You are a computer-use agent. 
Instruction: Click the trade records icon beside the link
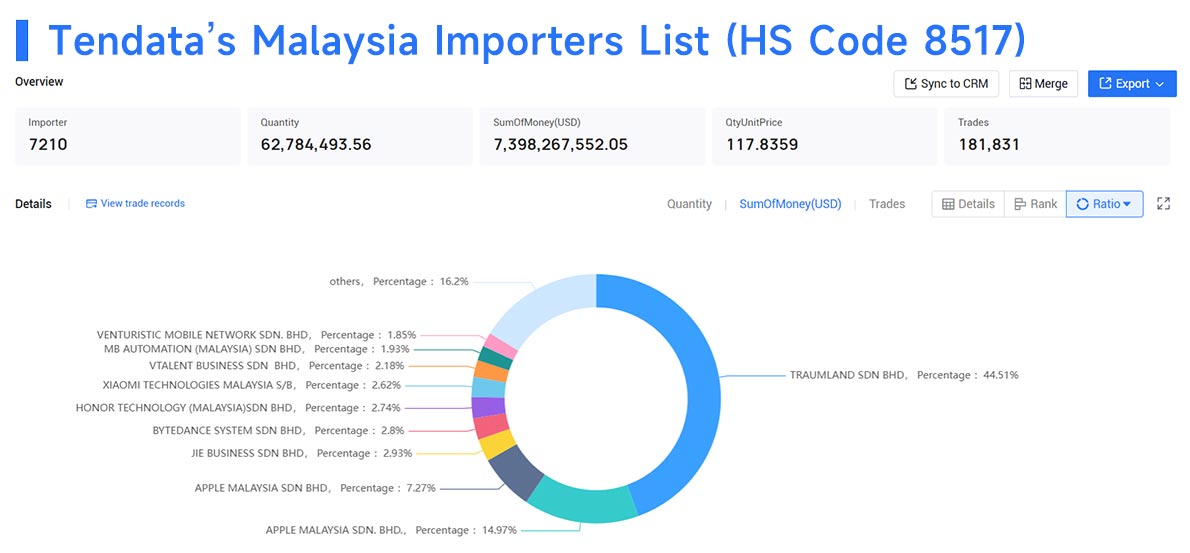(x=92, y=203)
